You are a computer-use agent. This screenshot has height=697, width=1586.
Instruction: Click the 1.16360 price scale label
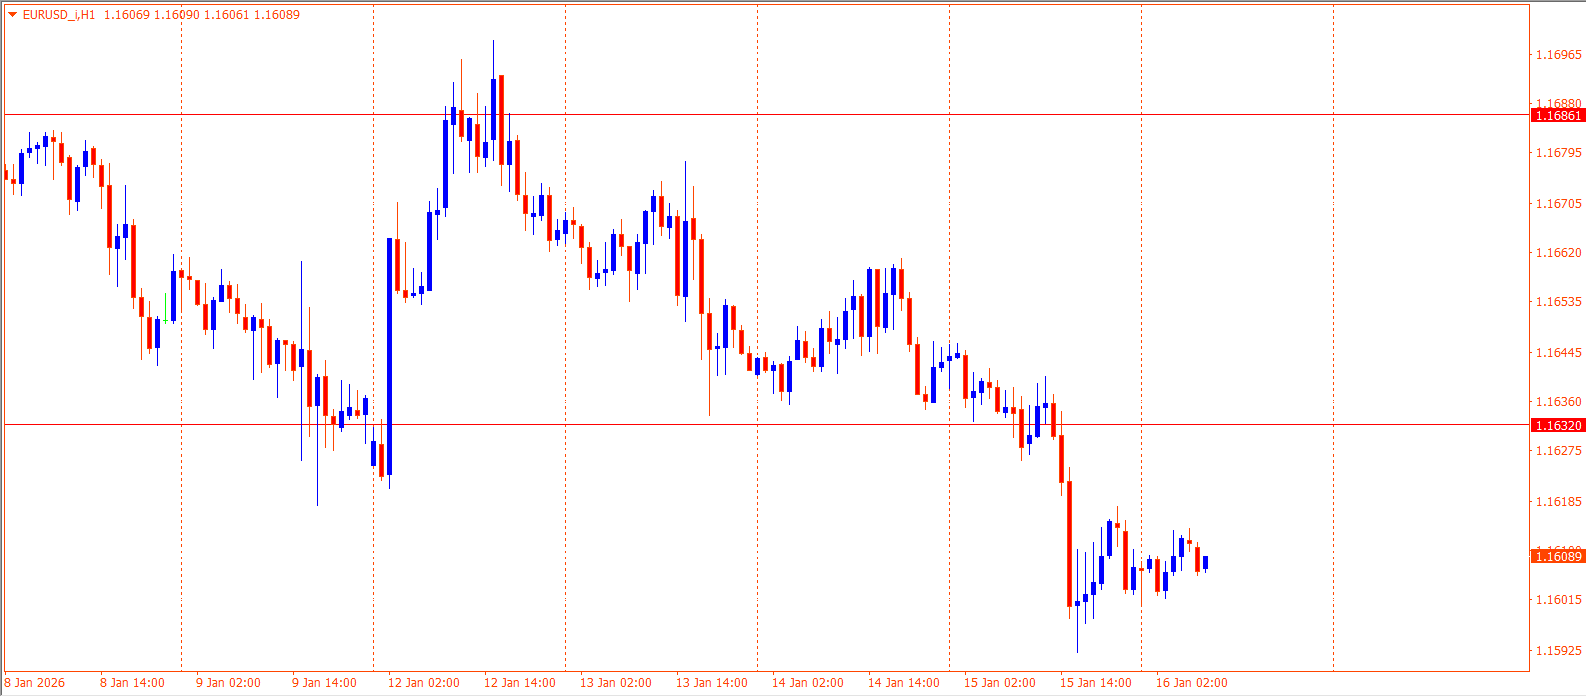coord(1559,402)
